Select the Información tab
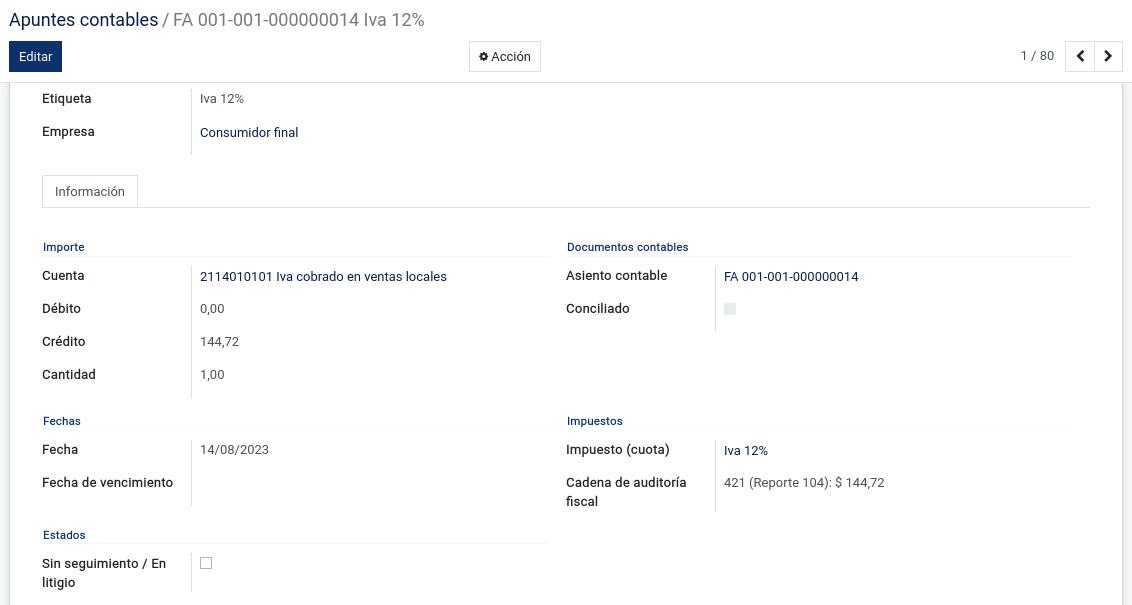The width and height of the screenshot is (1132, 605). coord(90,191)
